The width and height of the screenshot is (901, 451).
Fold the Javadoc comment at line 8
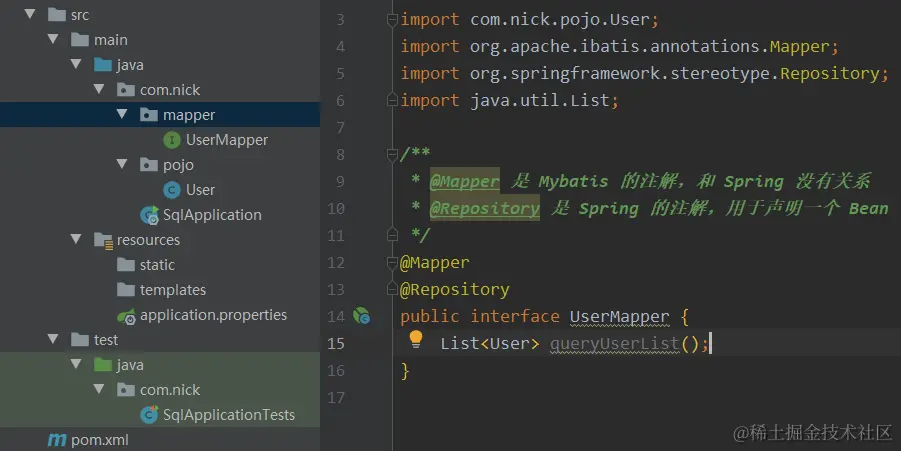[392, 155]
